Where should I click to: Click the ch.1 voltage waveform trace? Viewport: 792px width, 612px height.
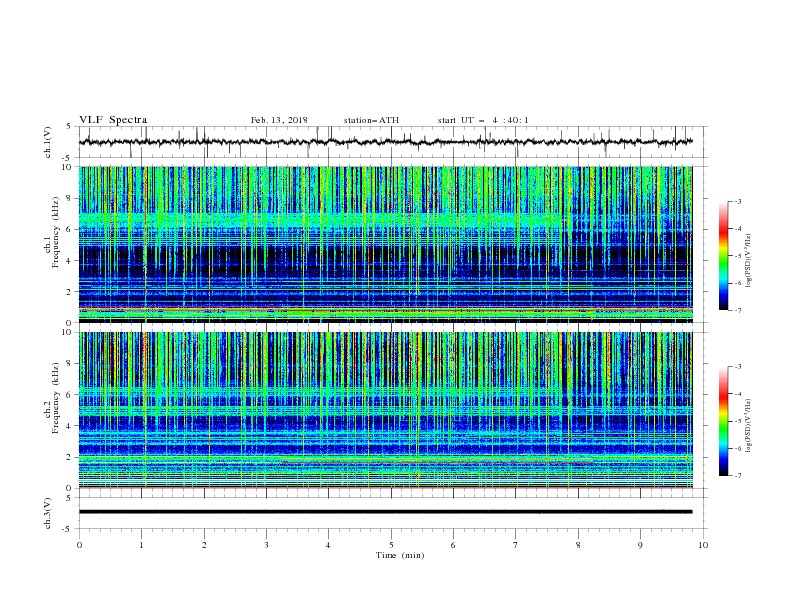[x=385, y=142]
